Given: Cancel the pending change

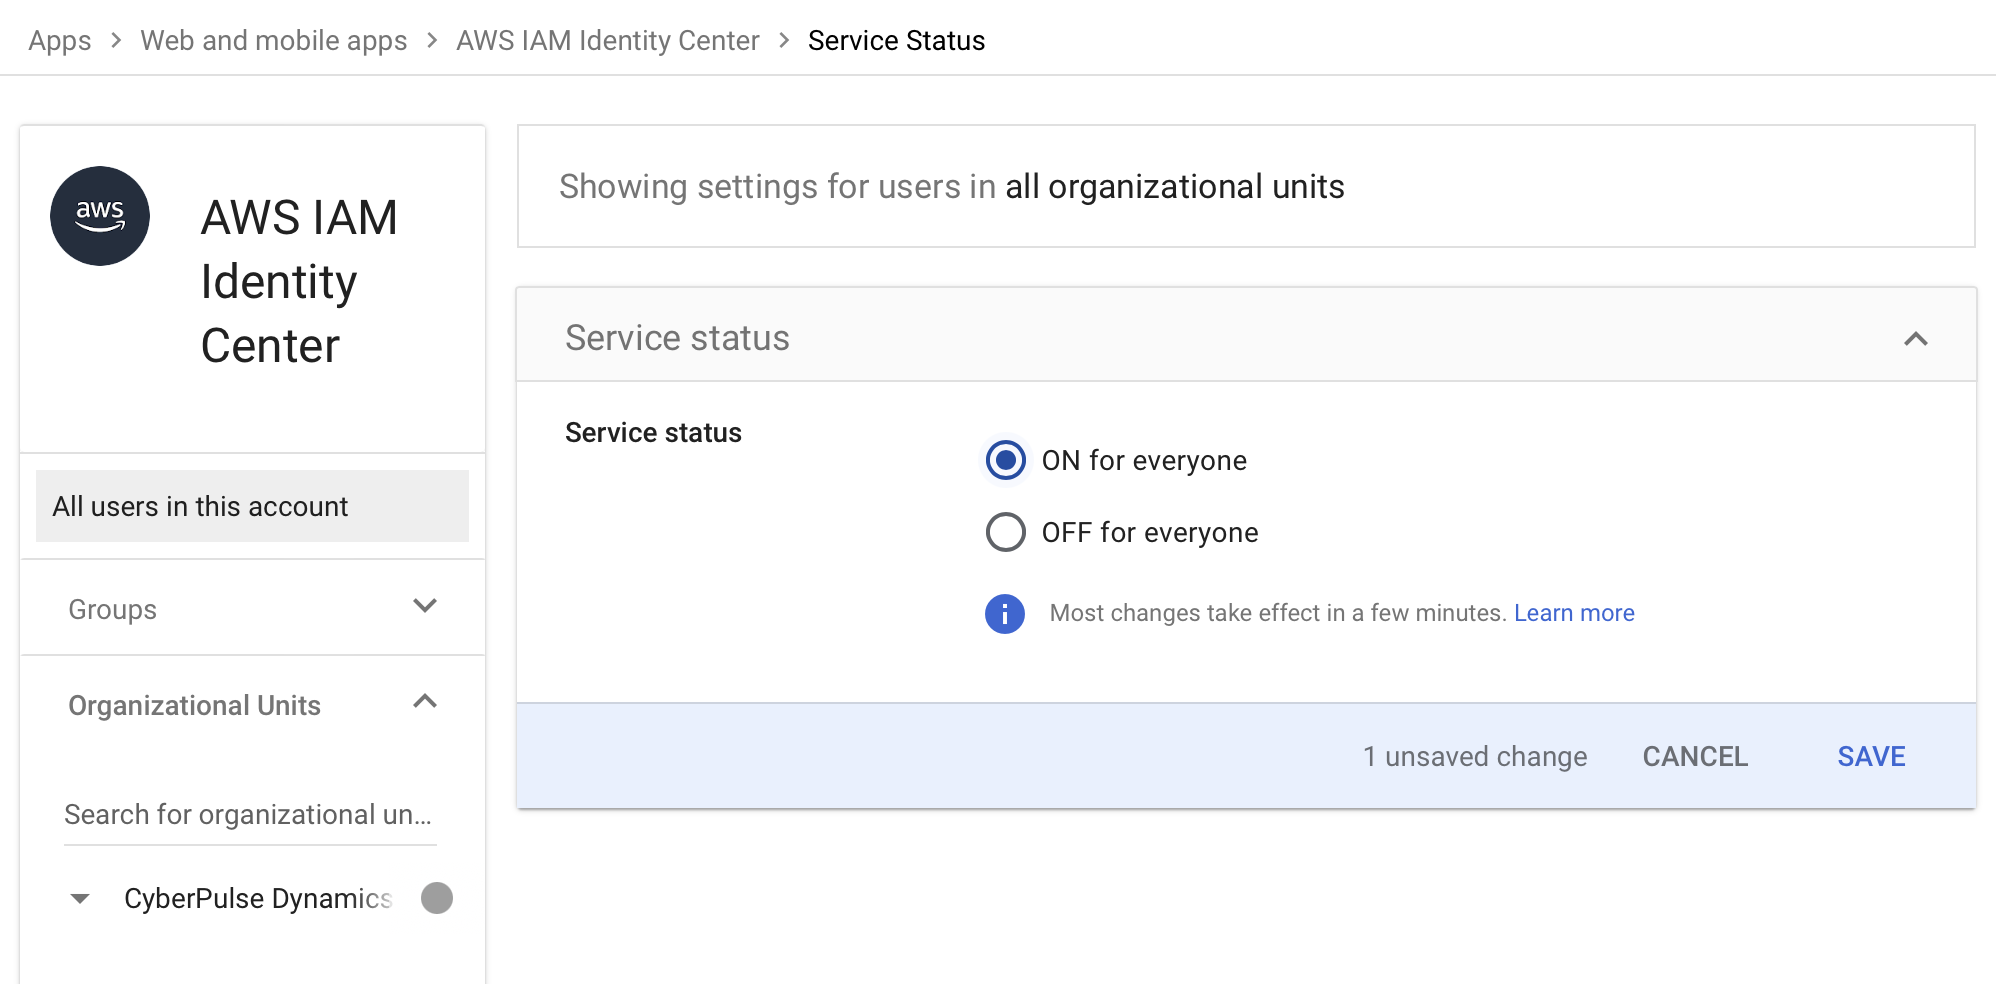Looking at the screenshot, I should (1694, 756).
